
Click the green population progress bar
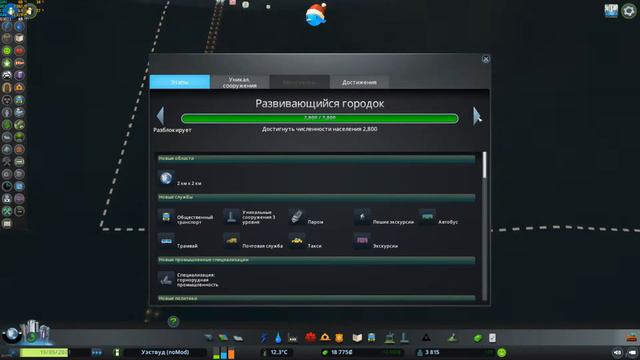320,118
